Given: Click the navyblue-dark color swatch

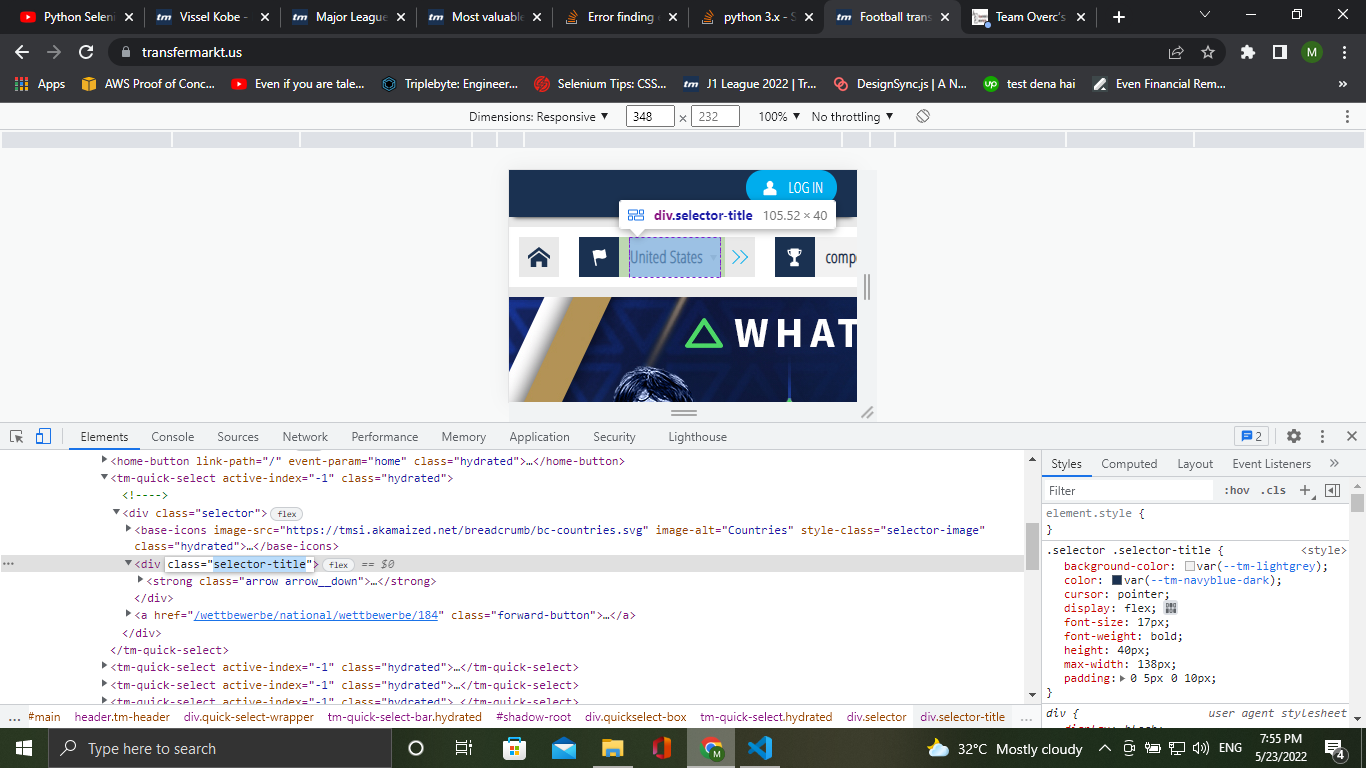Looking at the screenshot, I should coord(1117,580).
